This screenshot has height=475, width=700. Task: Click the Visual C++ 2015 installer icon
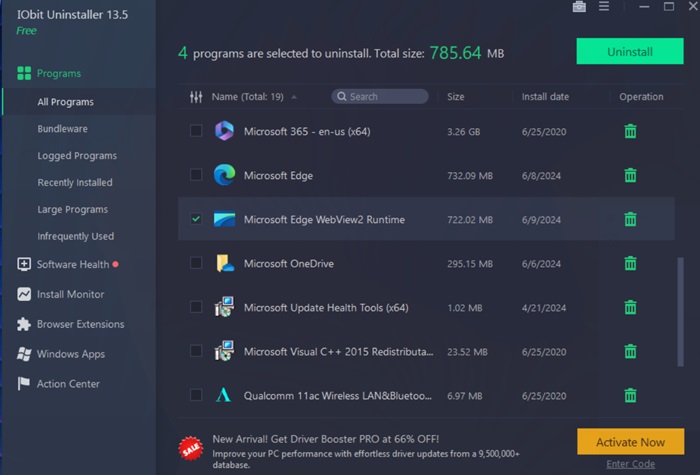[x=224, y=351]
